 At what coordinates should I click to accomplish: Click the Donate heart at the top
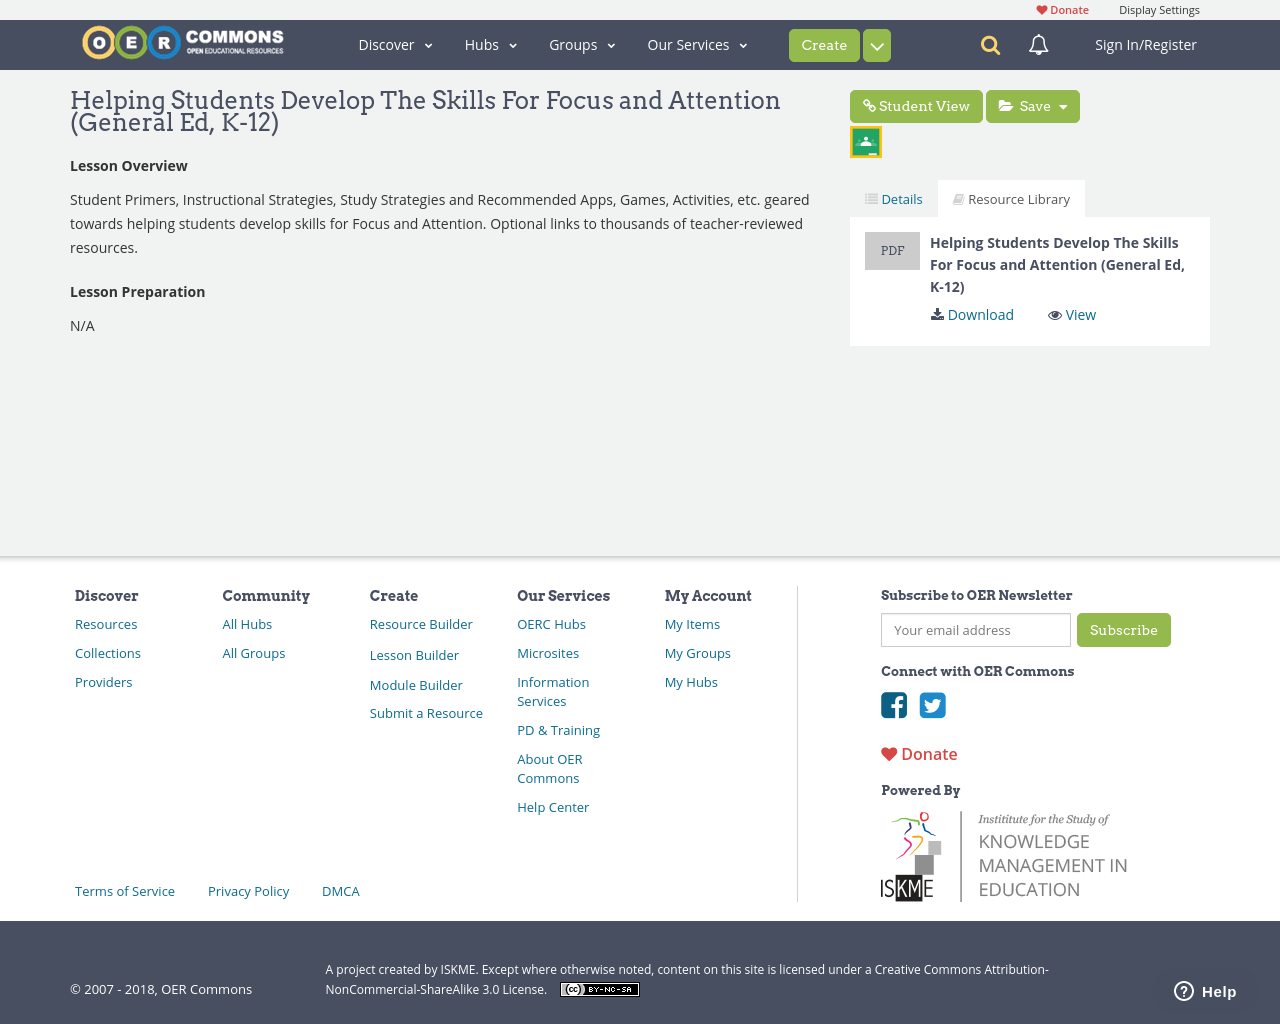coord(1061,9)
